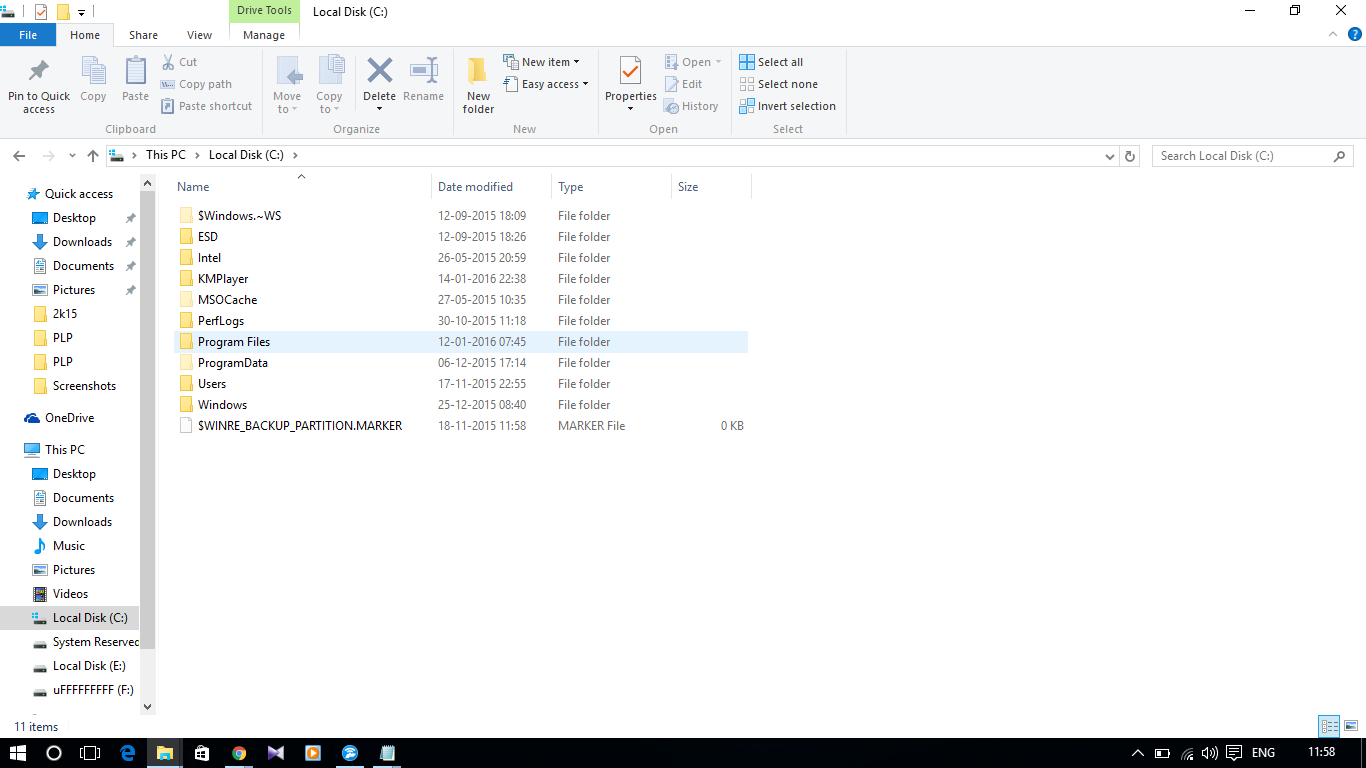Open the Recent locations arrow beside Forward
This screenshot has width=1366, height=768.
(x=72, y=156)
